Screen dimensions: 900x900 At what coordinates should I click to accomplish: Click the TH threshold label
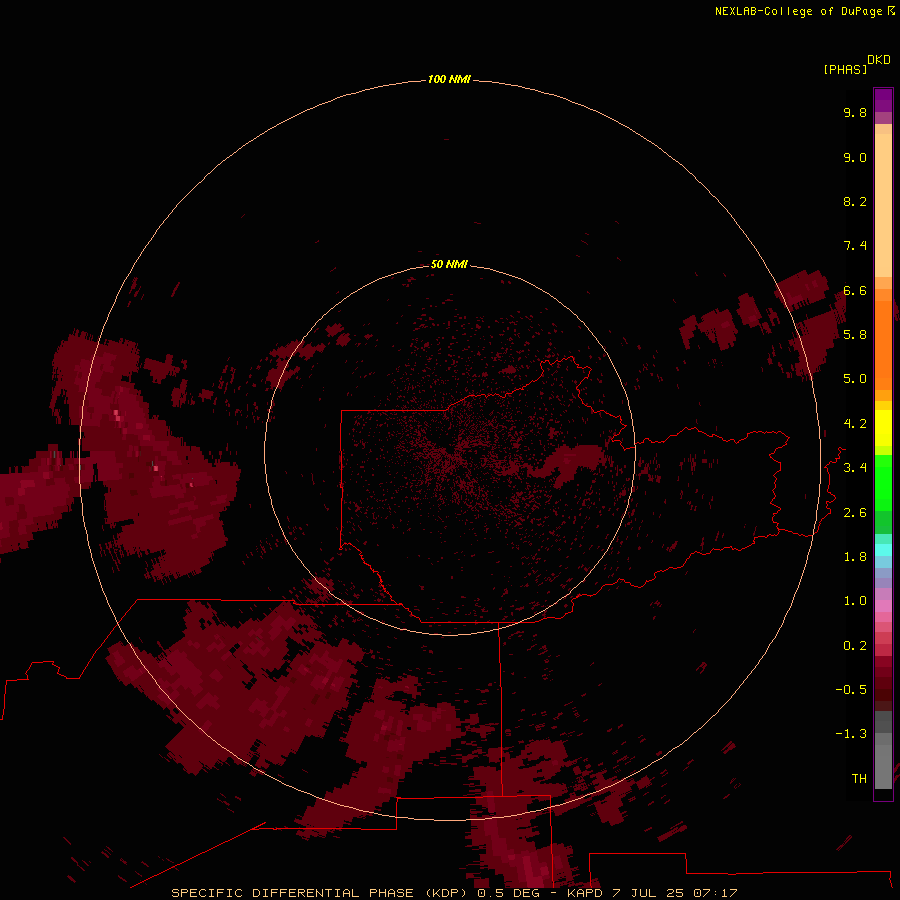[x=859, y=779]
